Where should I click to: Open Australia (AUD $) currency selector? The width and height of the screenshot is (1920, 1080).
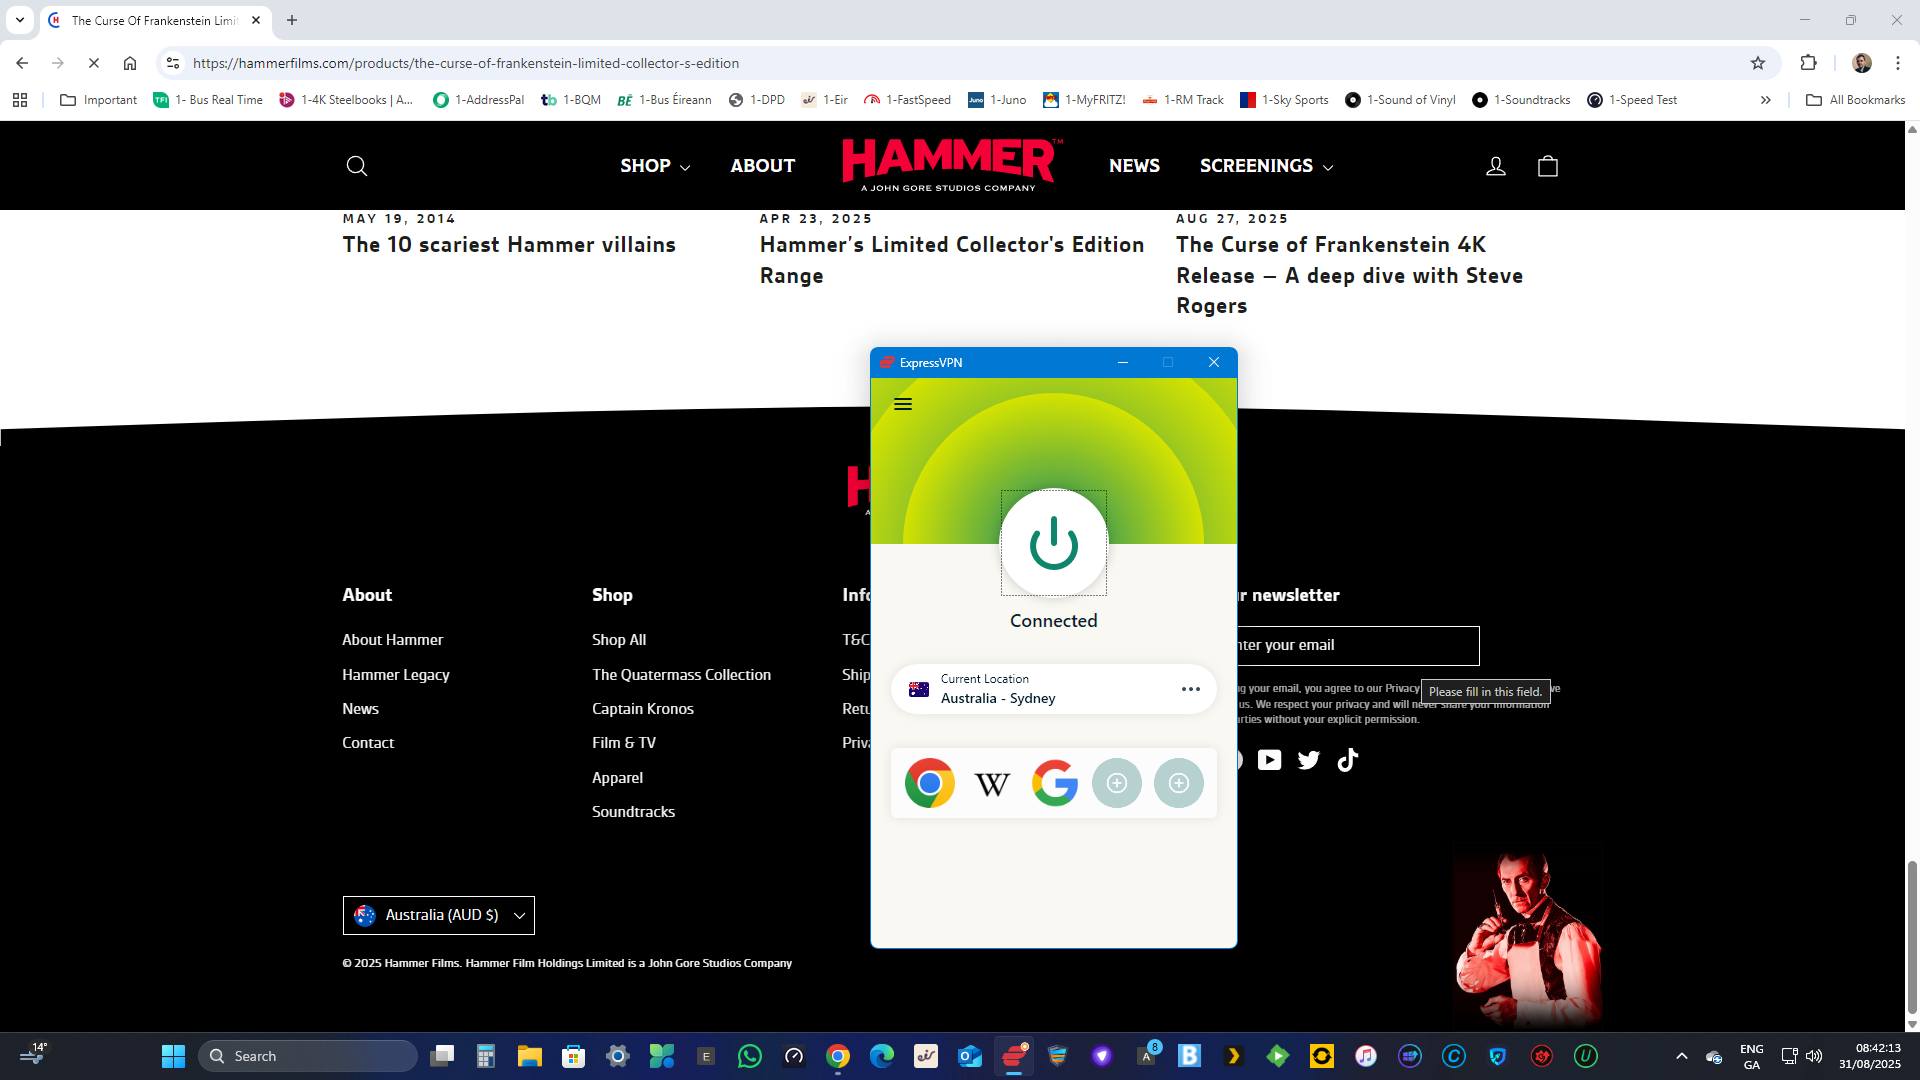pos(439,915)
